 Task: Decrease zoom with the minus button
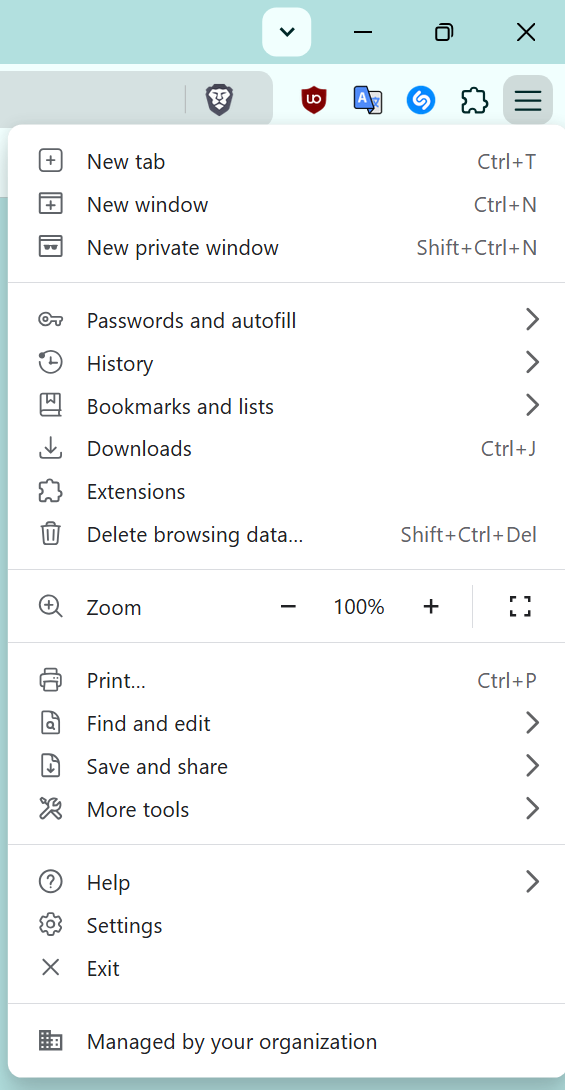(x=288, y=607)
